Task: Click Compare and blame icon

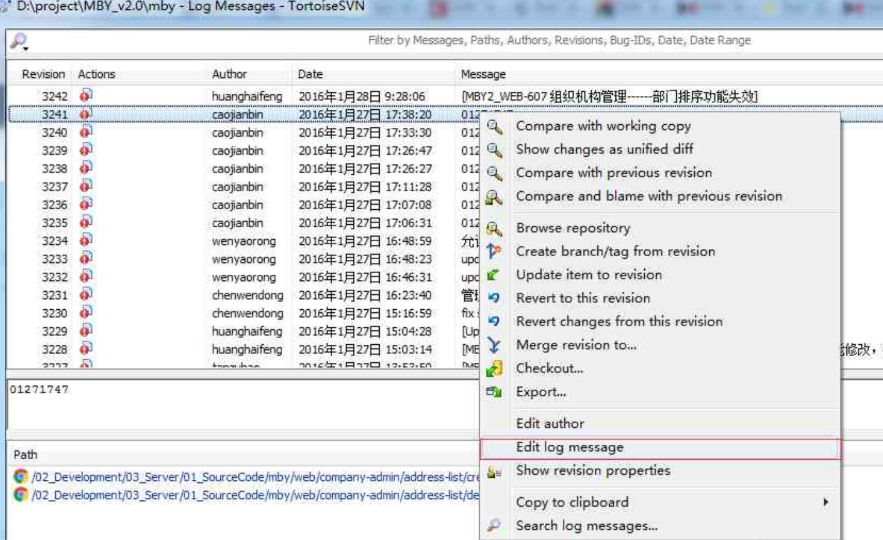Action: coord(494,197)
